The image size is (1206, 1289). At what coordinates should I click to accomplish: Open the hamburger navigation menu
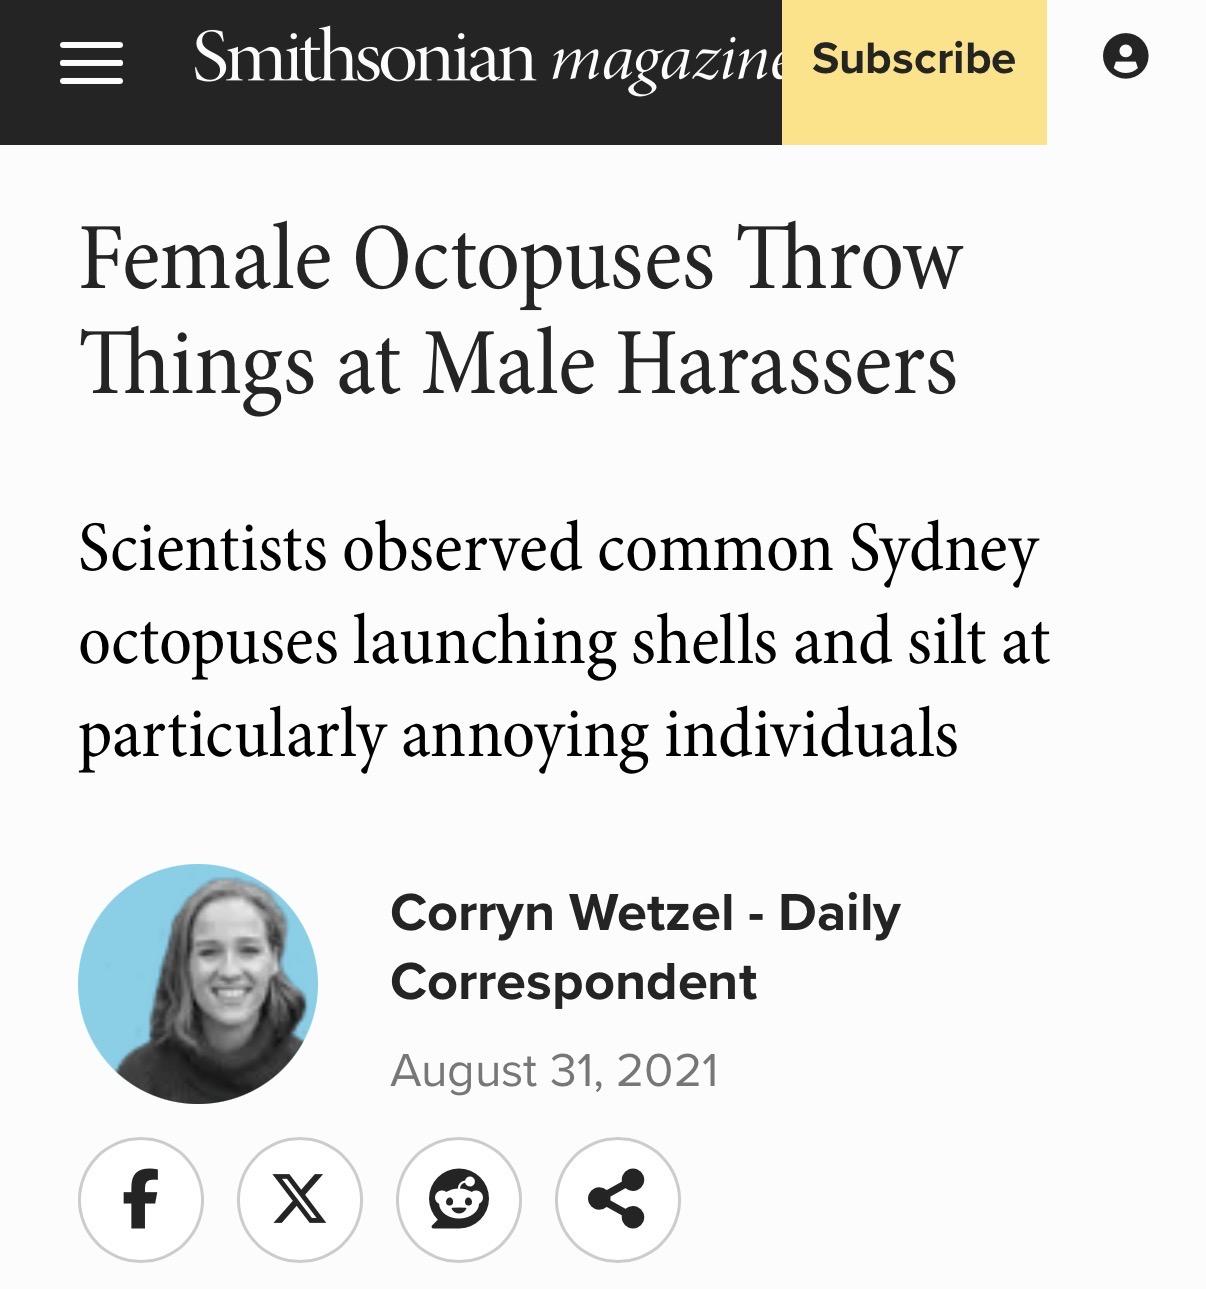click(x=91, y=62)
